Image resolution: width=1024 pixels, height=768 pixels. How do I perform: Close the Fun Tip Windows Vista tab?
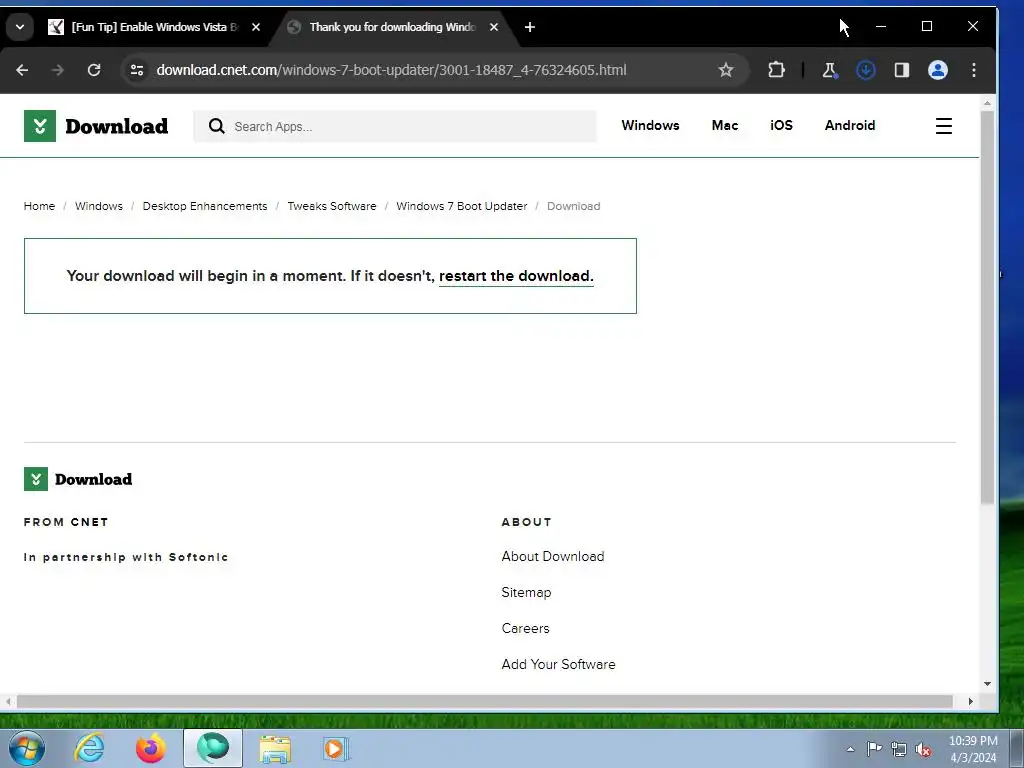pos(256,27)
